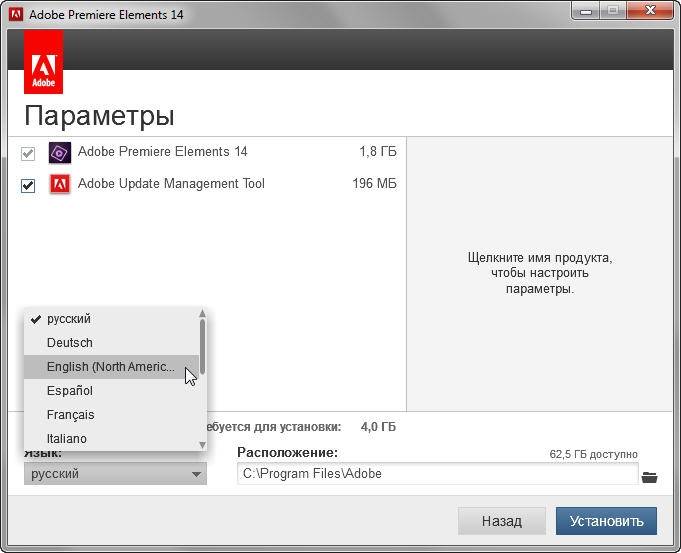Image resolution: width=681 pixels, height=553 pixels.
Task: Click the 1,8 ГБ size value
Action: click(378, 152)
